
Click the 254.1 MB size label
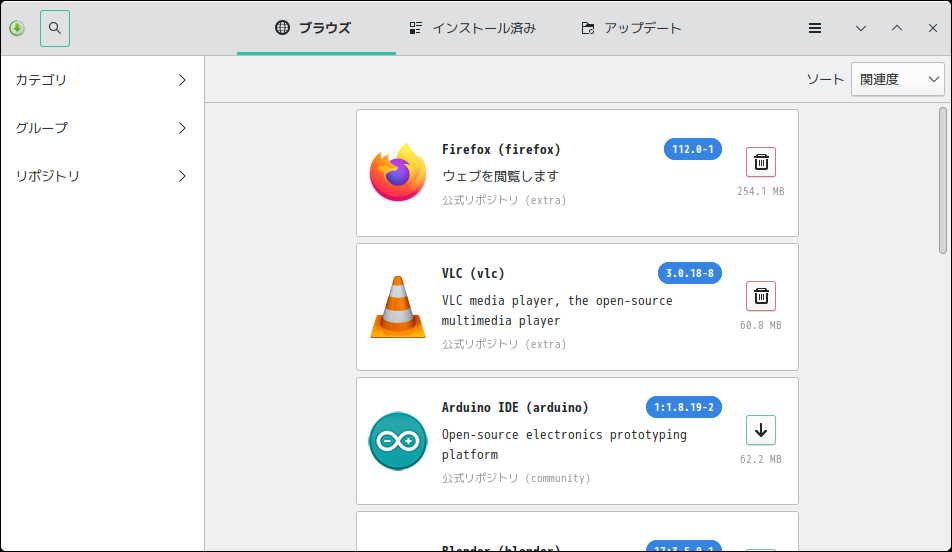[761, 191]
